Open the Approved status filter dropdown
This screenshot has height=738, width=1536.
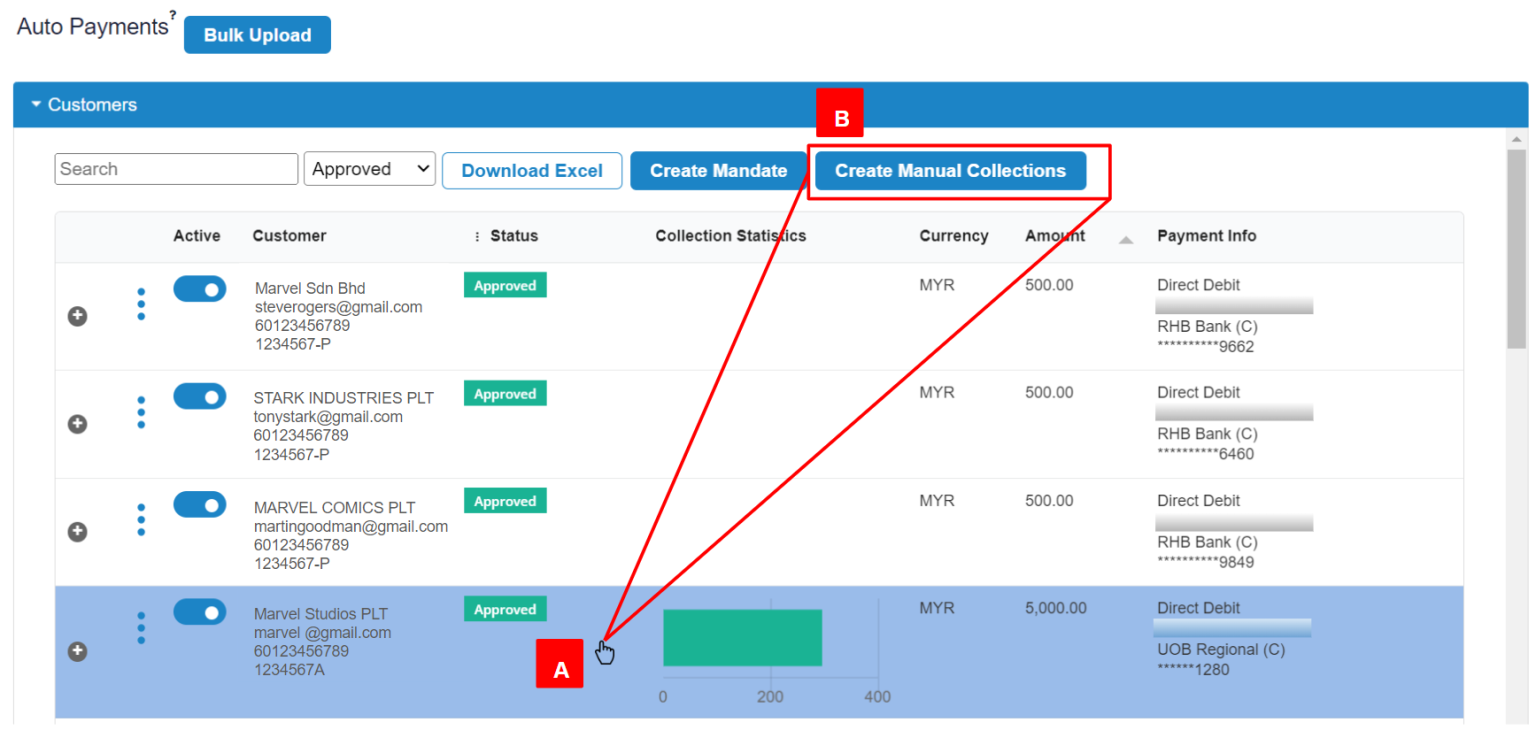tap(369, 168)
